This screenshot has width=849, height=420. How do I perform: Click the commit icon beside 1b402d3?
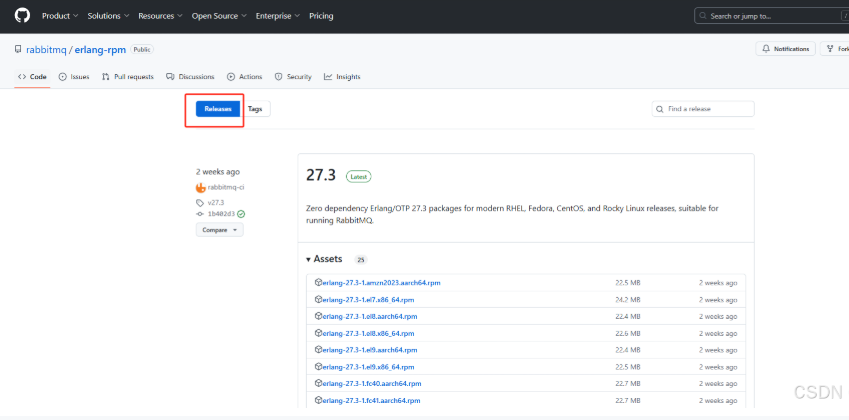coord(200,214)
